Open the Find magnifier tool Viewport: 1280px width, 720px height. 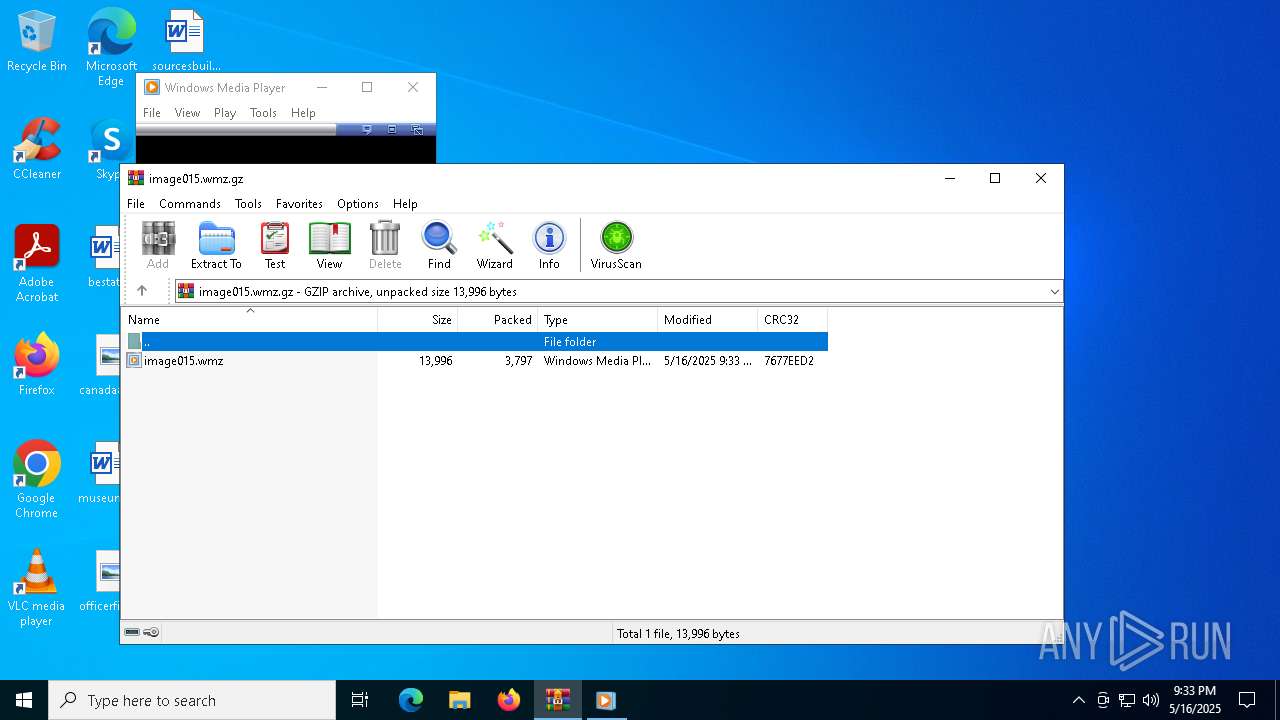pos(439,245)
